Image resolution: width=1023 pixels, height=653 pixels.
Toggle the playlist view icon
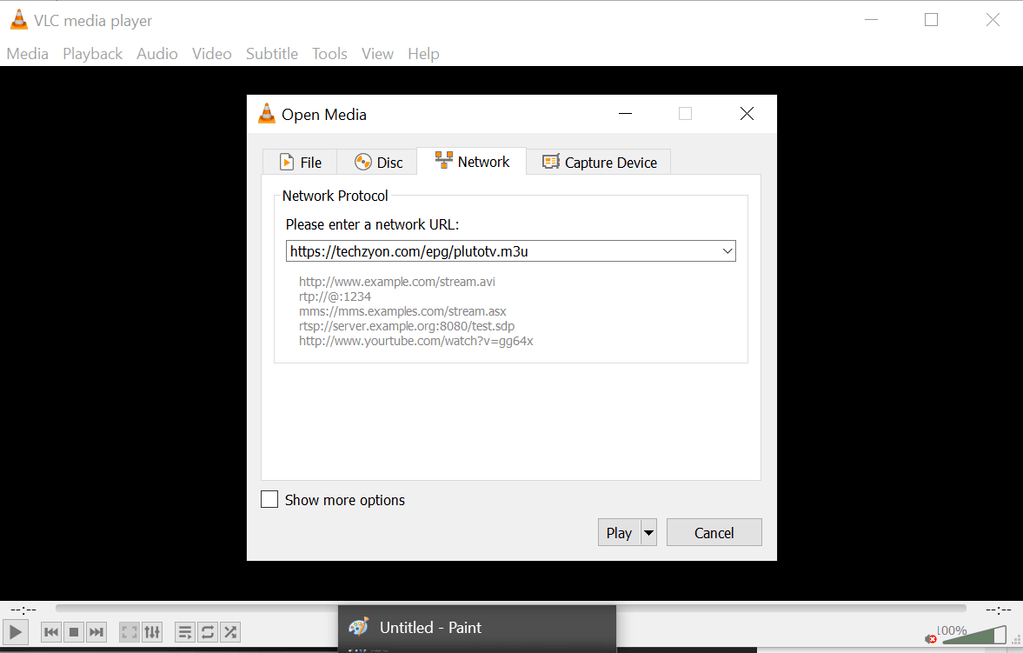tap(185, 631)
